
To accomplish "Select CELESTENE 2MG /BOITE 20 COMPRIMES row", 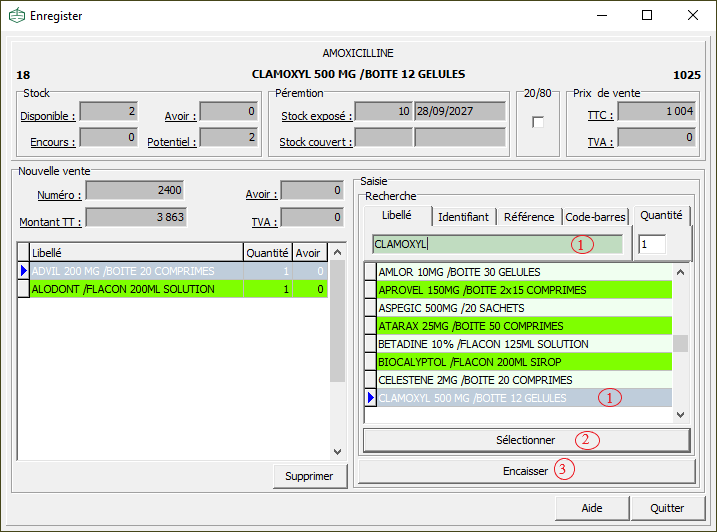I will [524, 380].
